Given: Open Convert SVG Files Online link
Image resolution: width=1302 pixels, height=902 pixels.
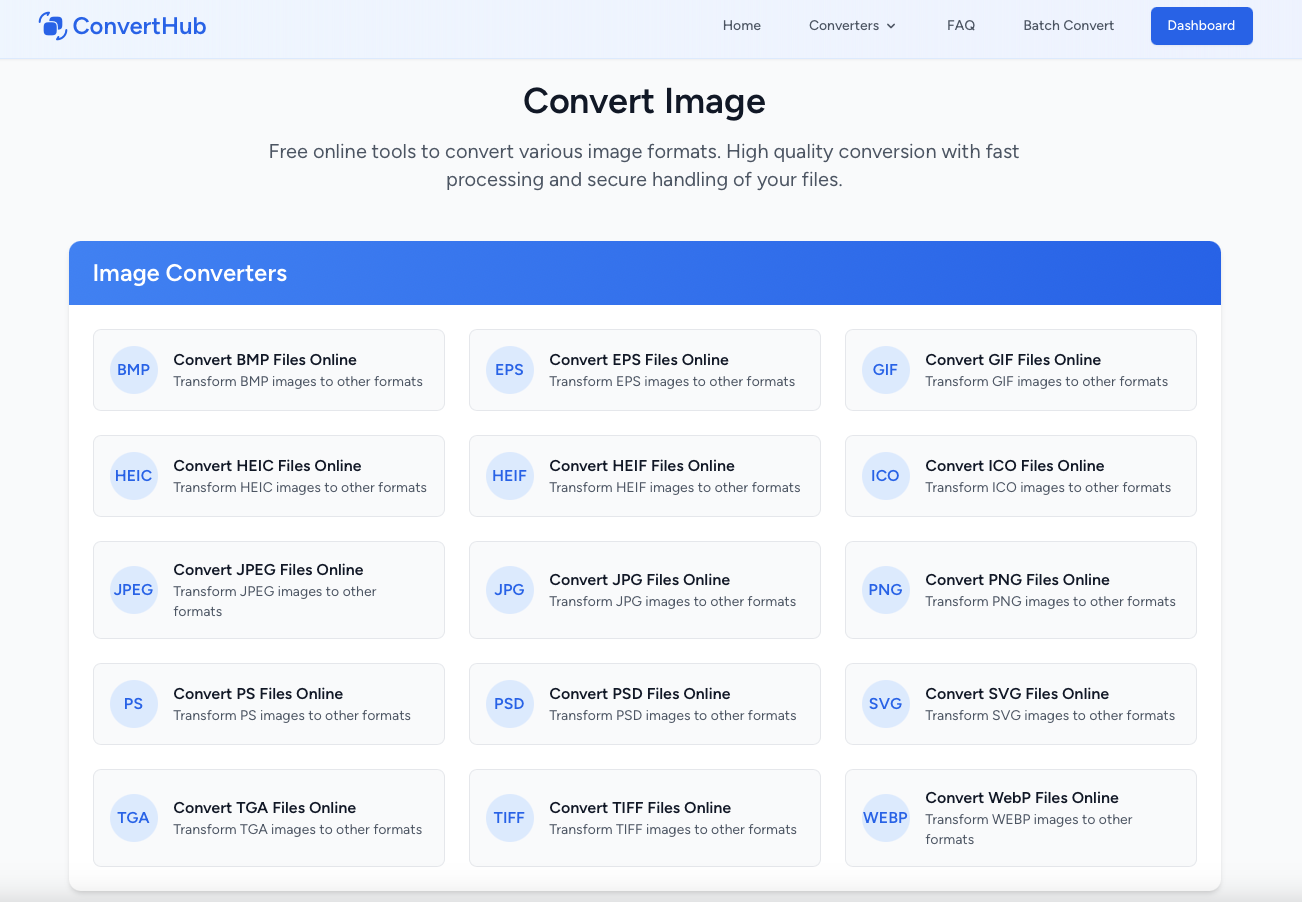Looking at the screenshot, I should (1017, 694).
